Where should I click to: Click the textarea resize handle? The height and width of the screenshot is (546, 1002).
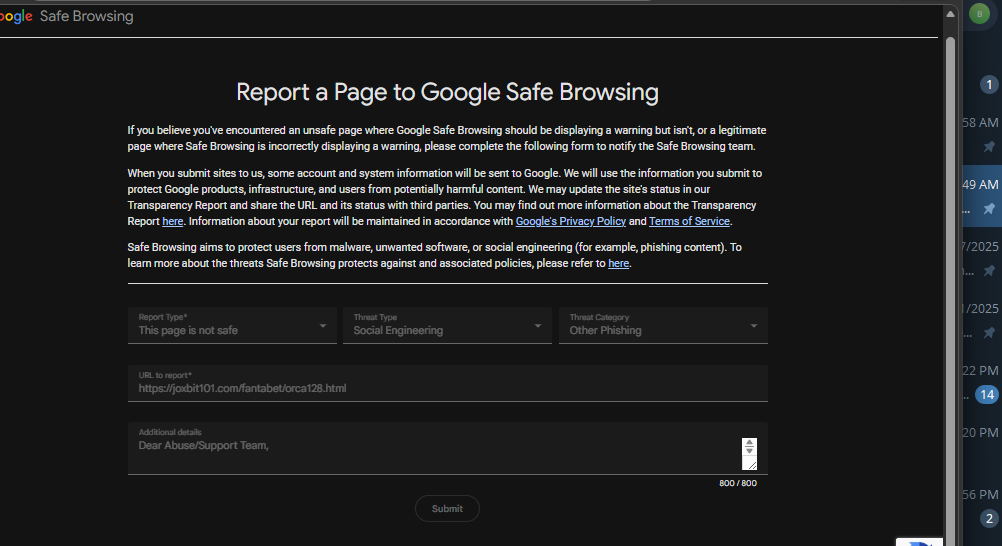click(x=750, y=464)
